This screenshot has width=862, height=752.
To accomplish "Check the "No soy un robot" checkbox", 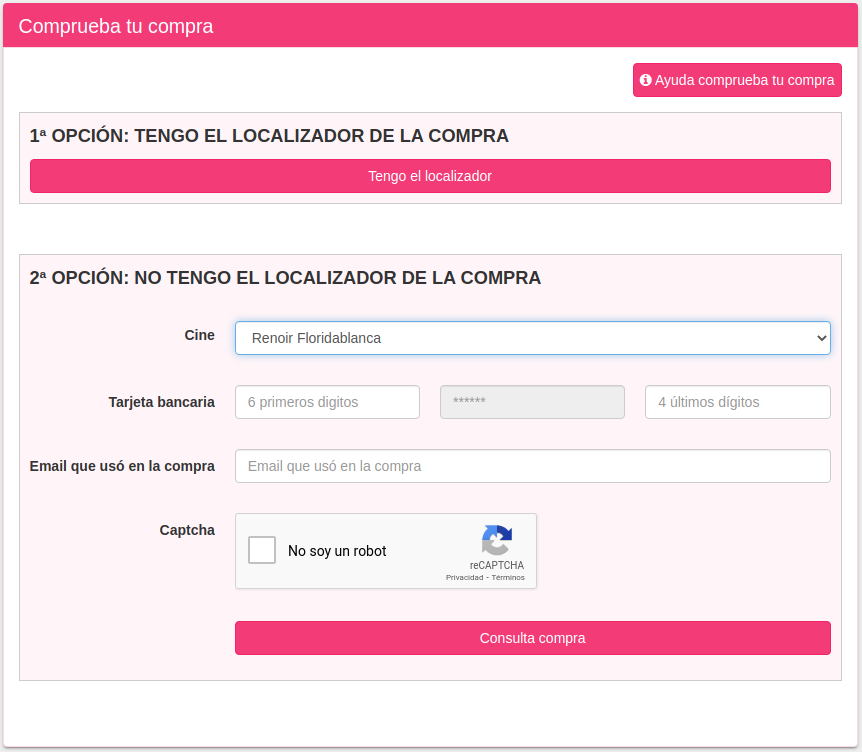I will [262, 550].
